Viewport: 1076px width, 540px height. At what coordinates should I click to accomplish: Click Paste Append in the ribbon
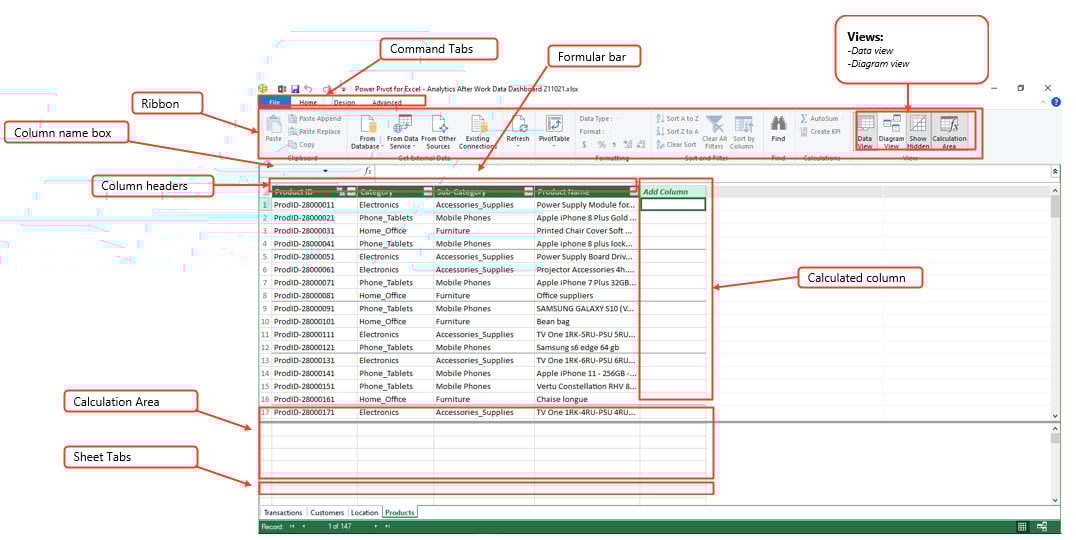tap(314, 119)
